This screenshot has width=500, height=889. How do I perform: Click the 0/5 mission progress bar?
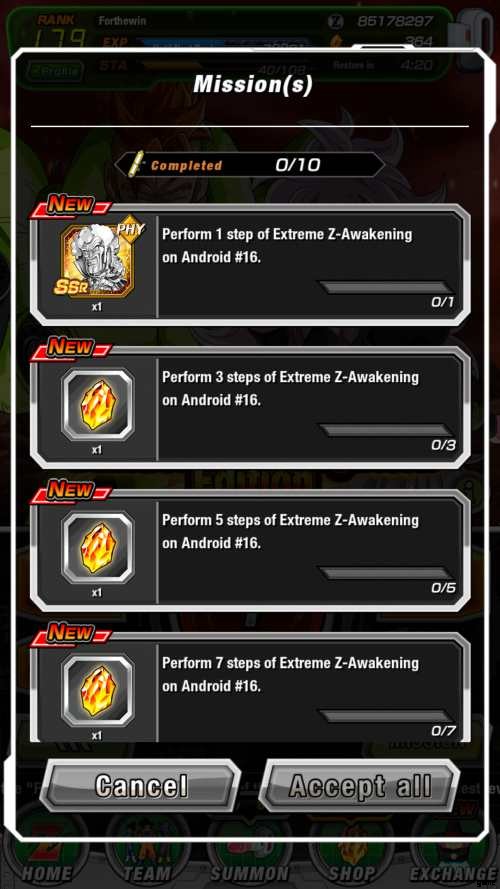coord(385,573)
